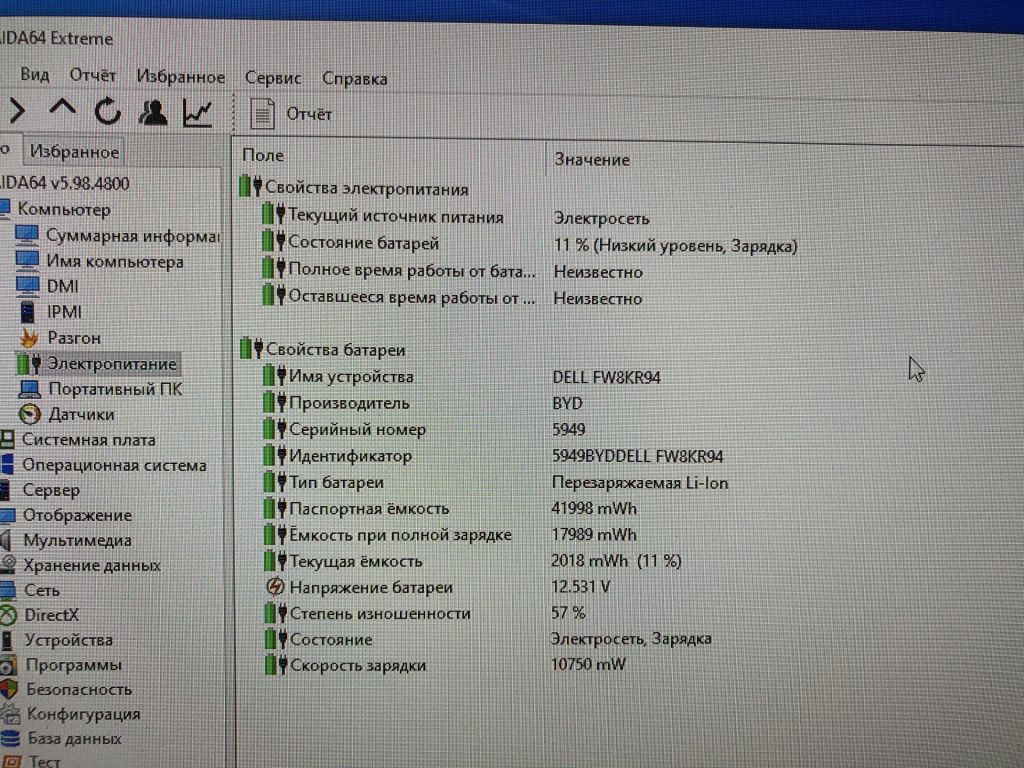Open the Вид menu
1024x768 pixels.
[x=35, y=74]
